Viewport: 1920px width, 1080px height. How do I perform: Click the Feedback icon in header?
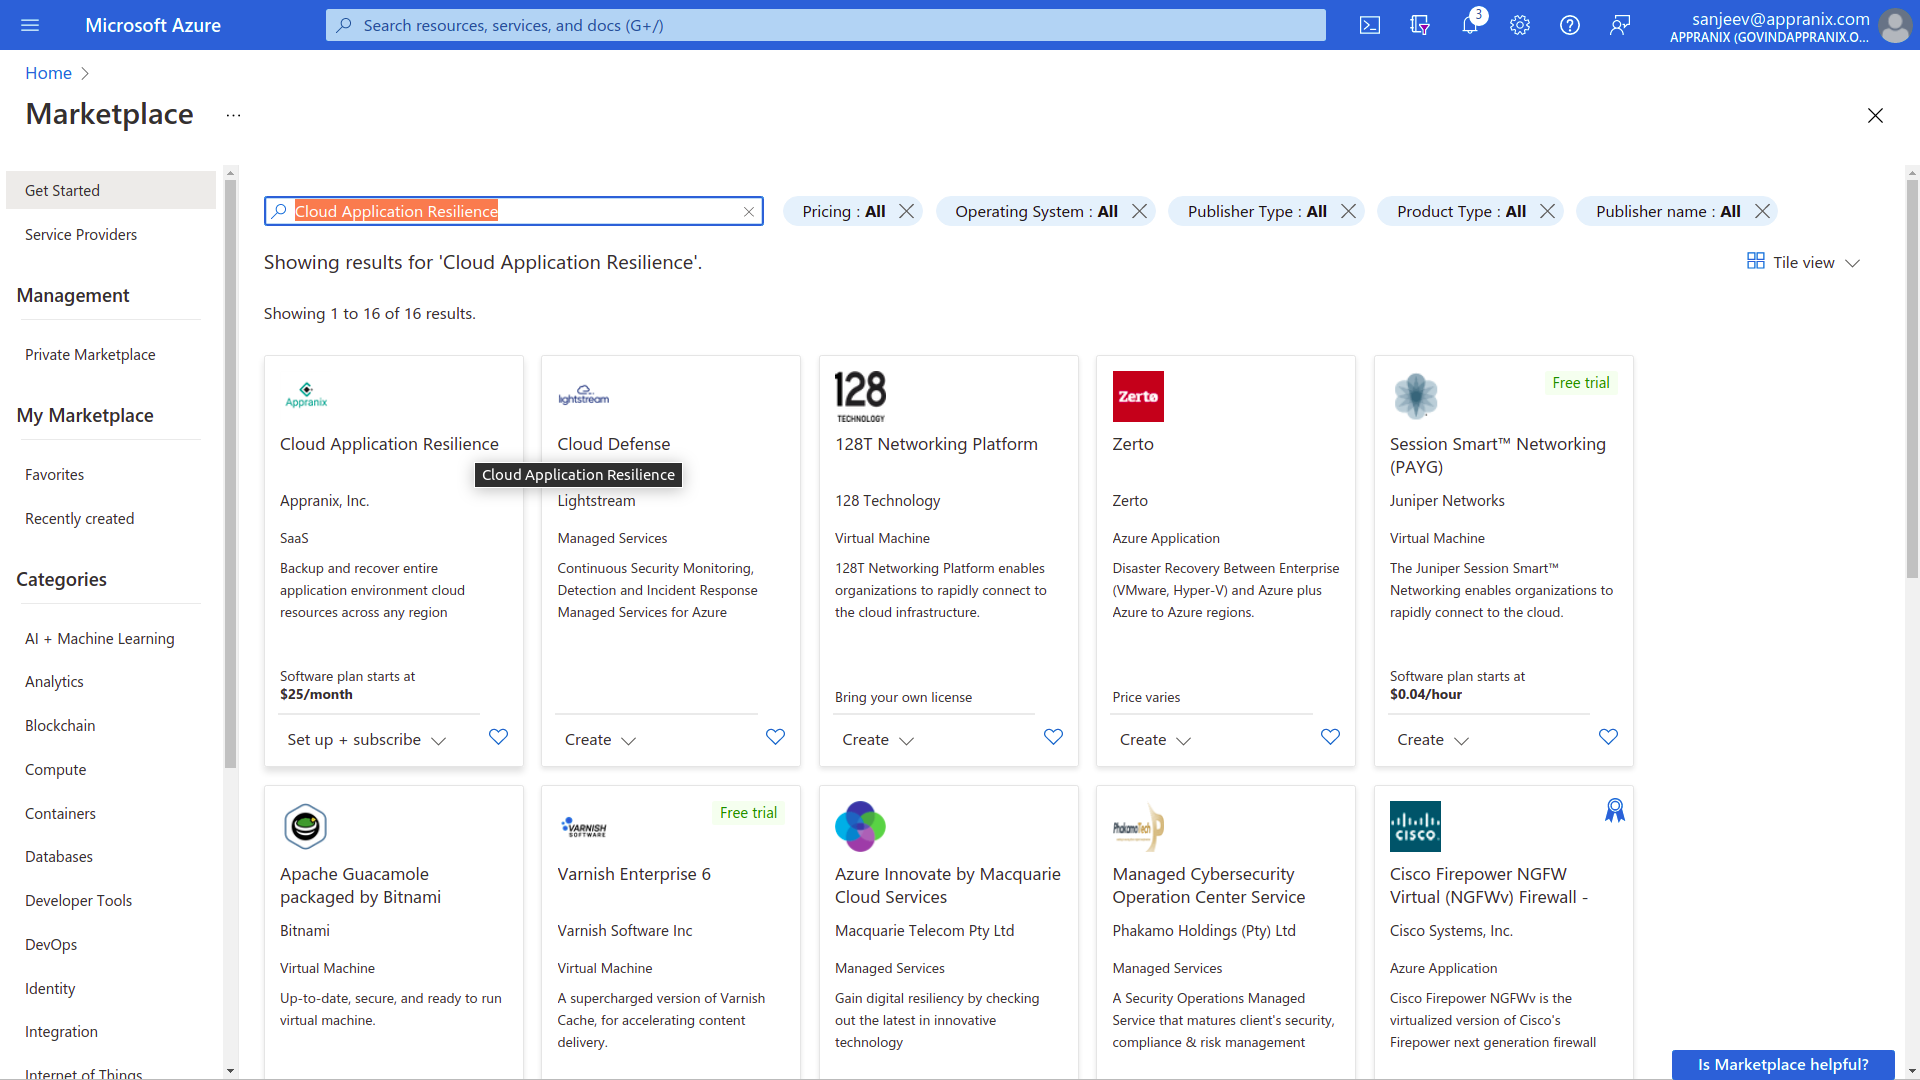click(1620, 25)
